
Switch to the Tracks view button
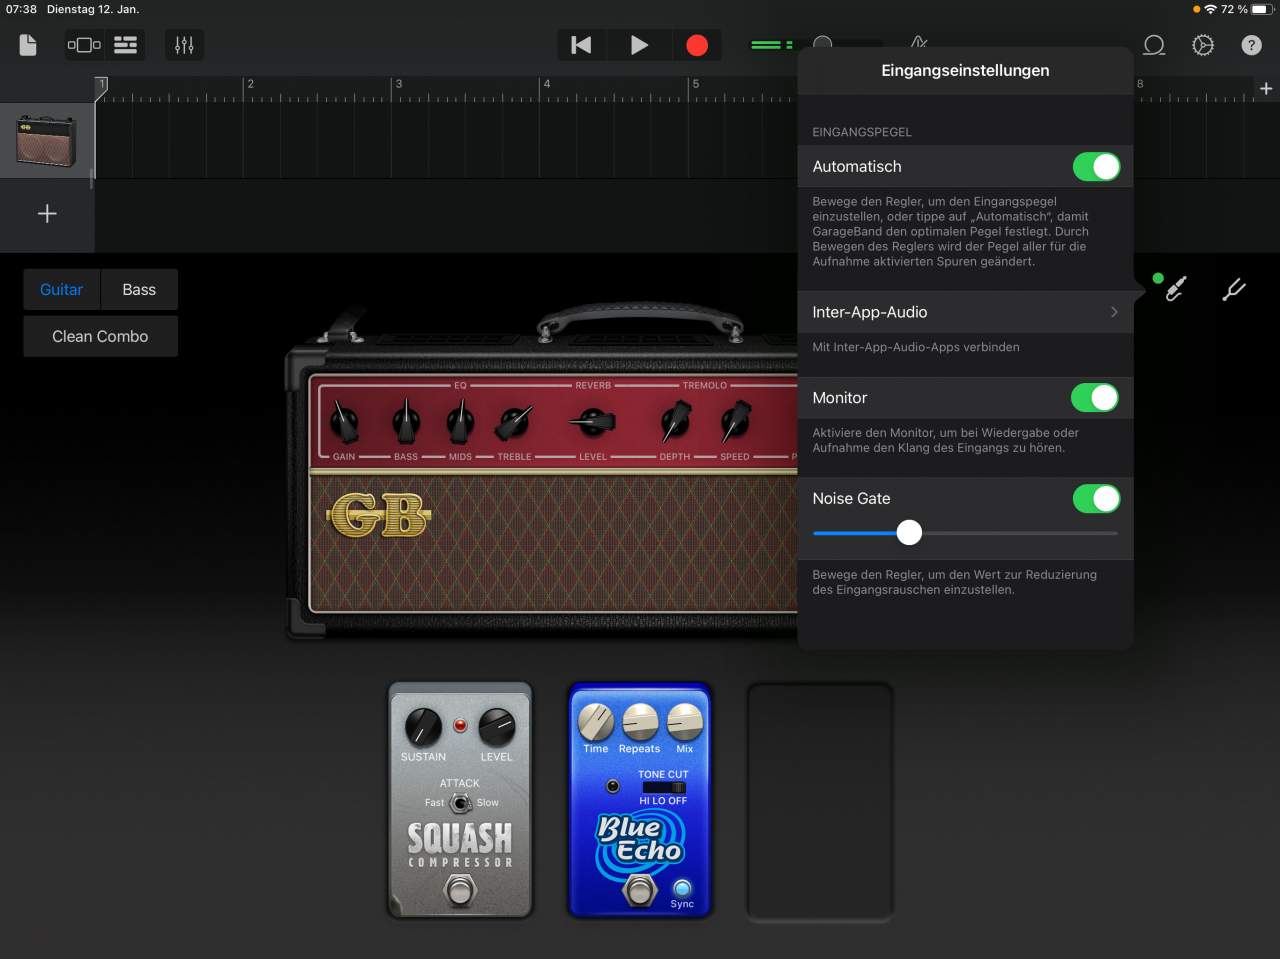tap(125, 45)
